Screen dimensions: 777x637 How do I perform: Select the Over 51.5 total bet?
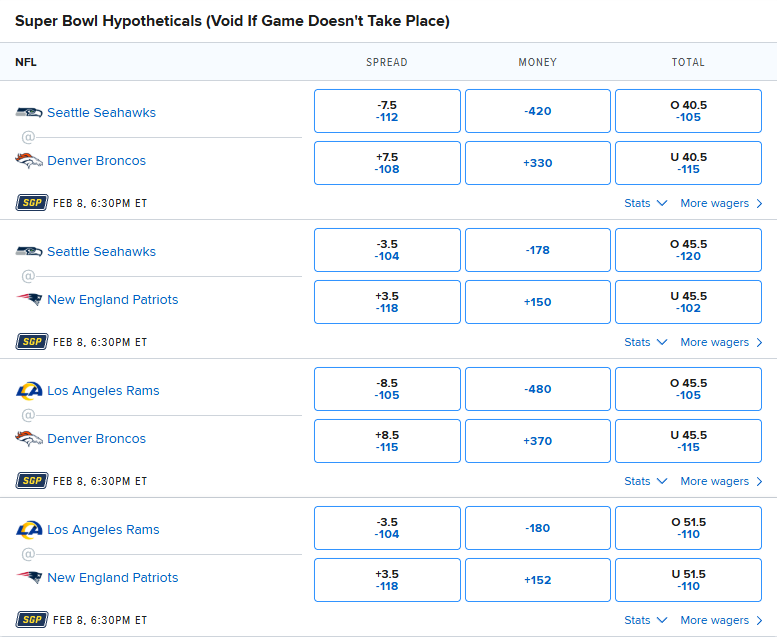688,528
